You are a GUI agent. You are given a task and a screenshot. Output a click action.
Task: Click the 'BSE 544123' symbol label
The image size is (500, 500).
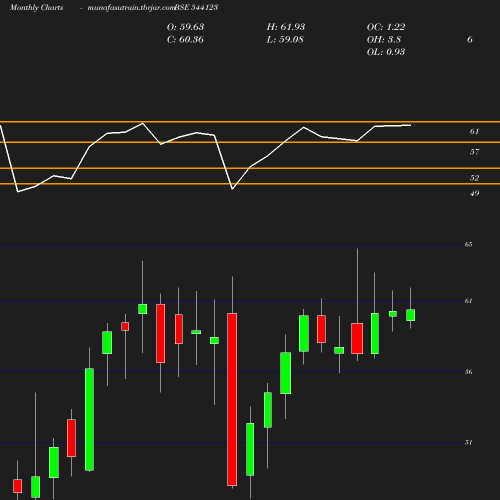click(x=196, y=7)
